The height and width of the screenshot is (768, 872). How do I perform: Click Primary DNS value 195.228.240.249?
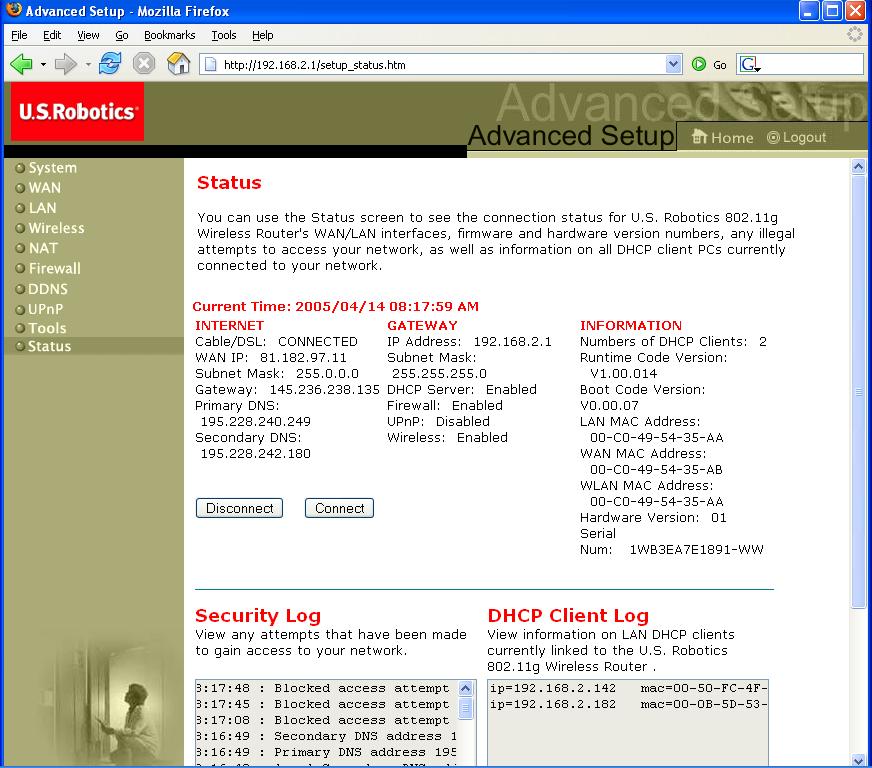255,422
